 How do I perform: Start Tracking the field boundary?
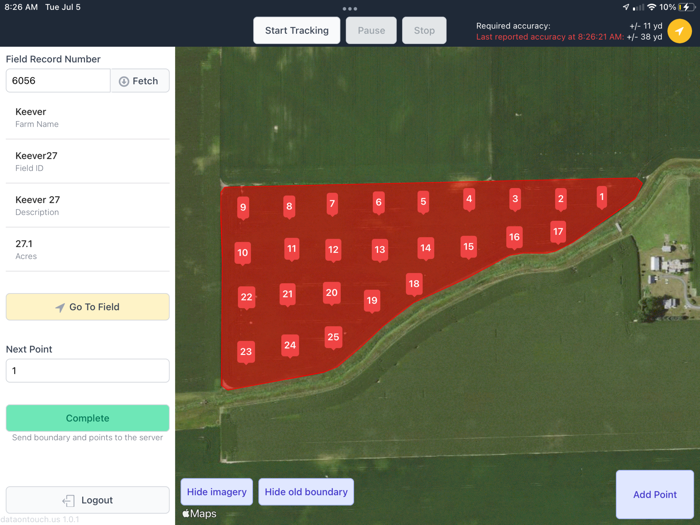point(296,31)
